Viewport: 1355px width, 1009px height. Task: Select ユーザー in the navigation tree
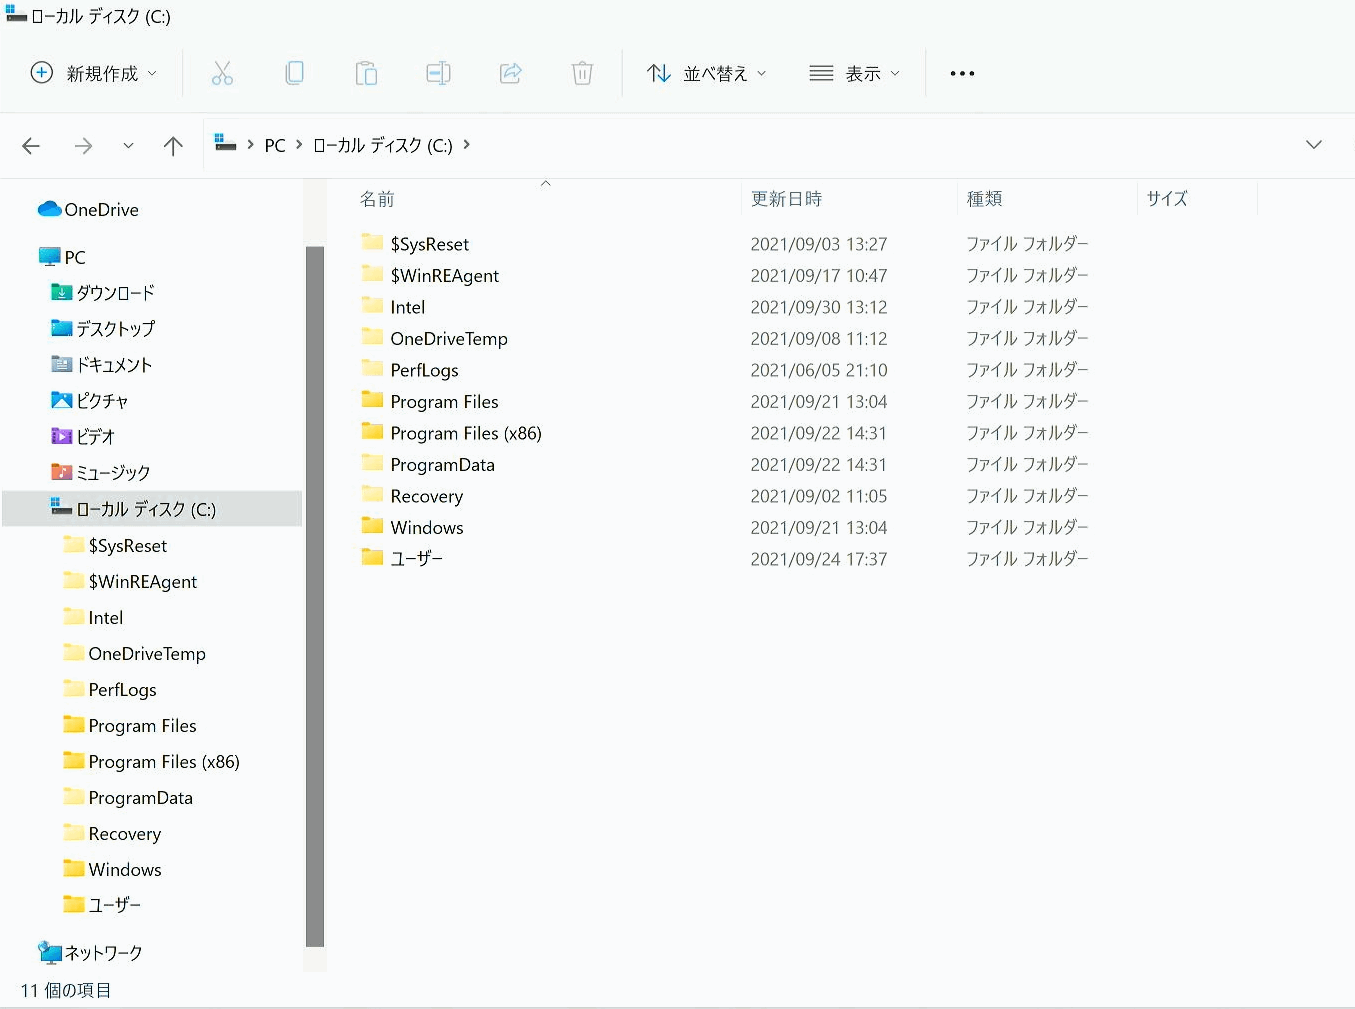102,905
